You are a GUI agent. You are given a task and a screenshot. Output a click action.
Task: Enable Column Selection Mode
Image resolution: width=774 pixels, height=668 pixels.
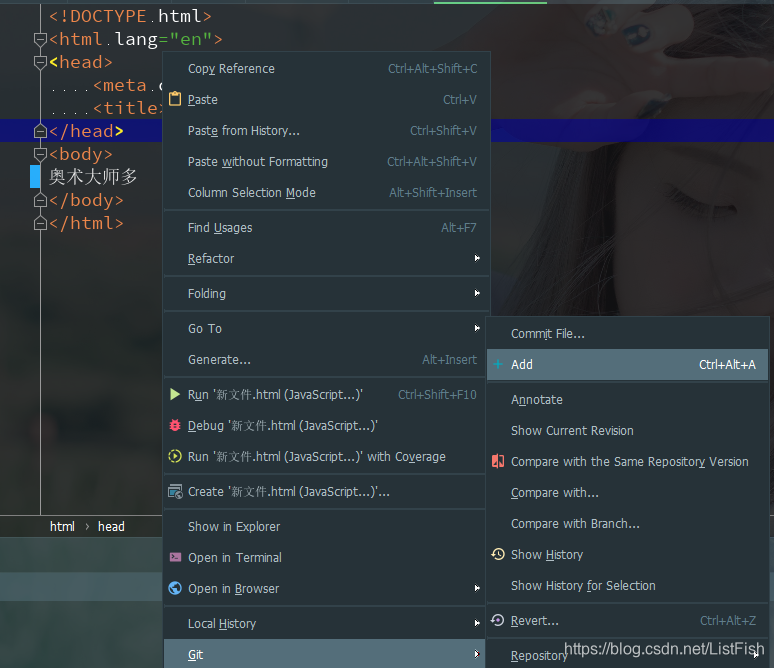(x=326, y=193)
